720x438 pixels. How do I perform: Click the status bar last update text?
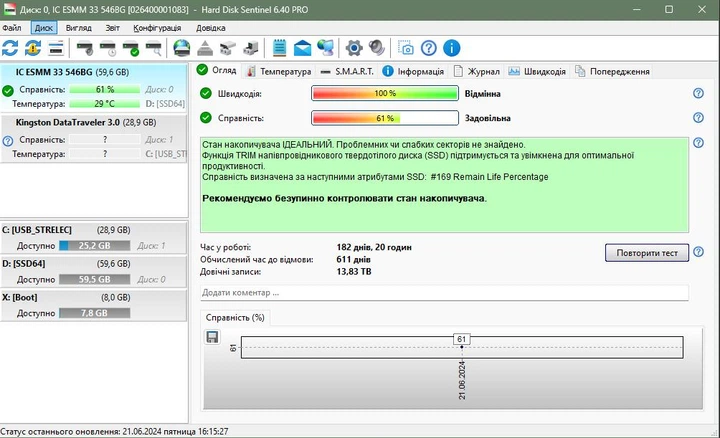click(114, 432)
